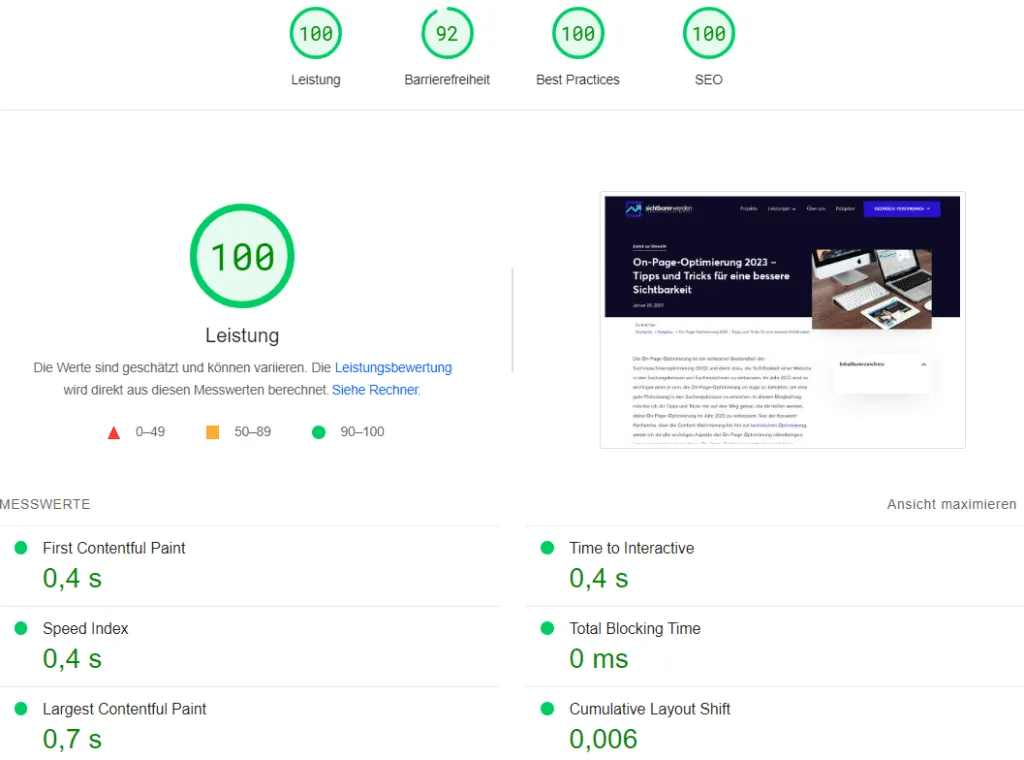Click the 90–100 legend range text
The image size is (1024, 760).
click(x=362, y=432)
